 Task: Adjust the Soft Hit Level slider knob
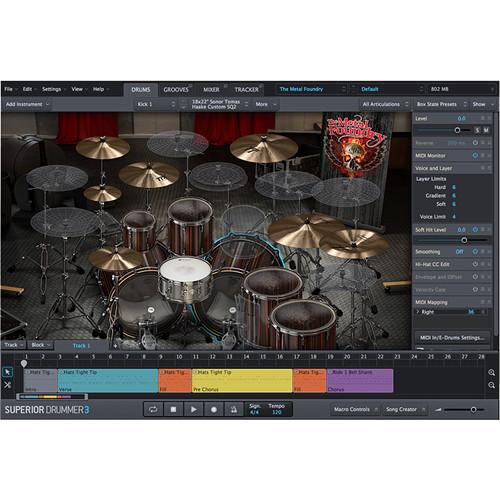point(464,240)
